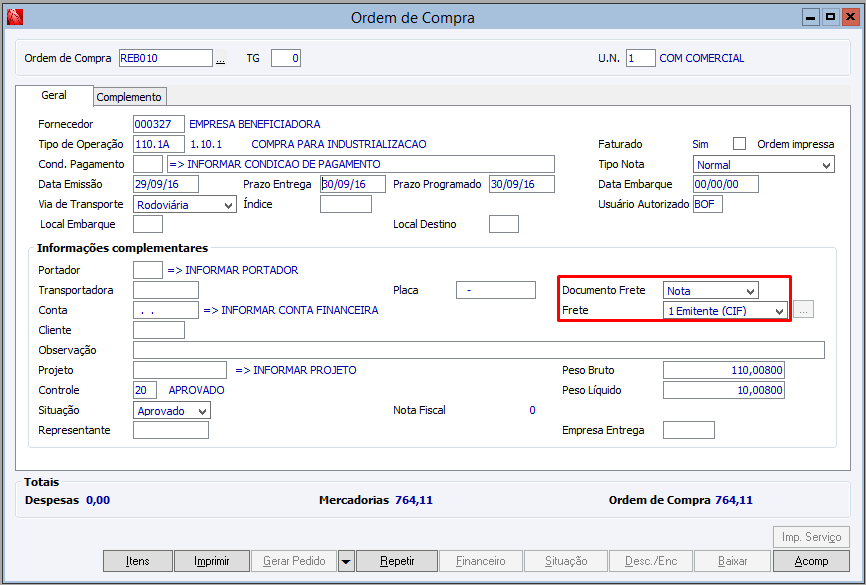Click the Cliente input field
Screen dimensions: 866x585
point(159,330)
